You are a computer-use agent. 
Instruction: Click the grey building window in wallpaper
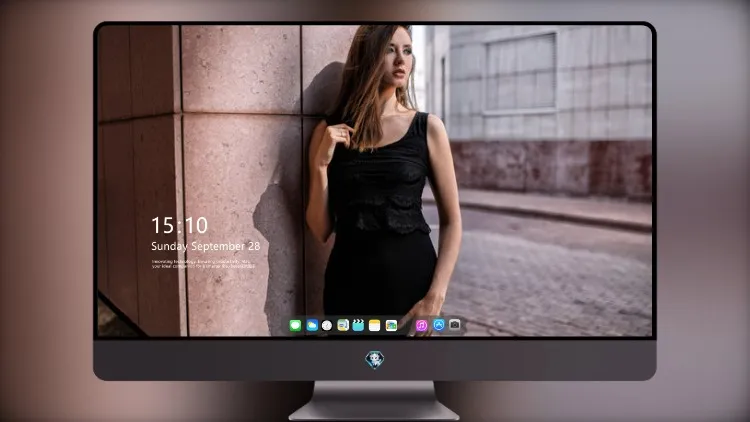pos(521,73)
